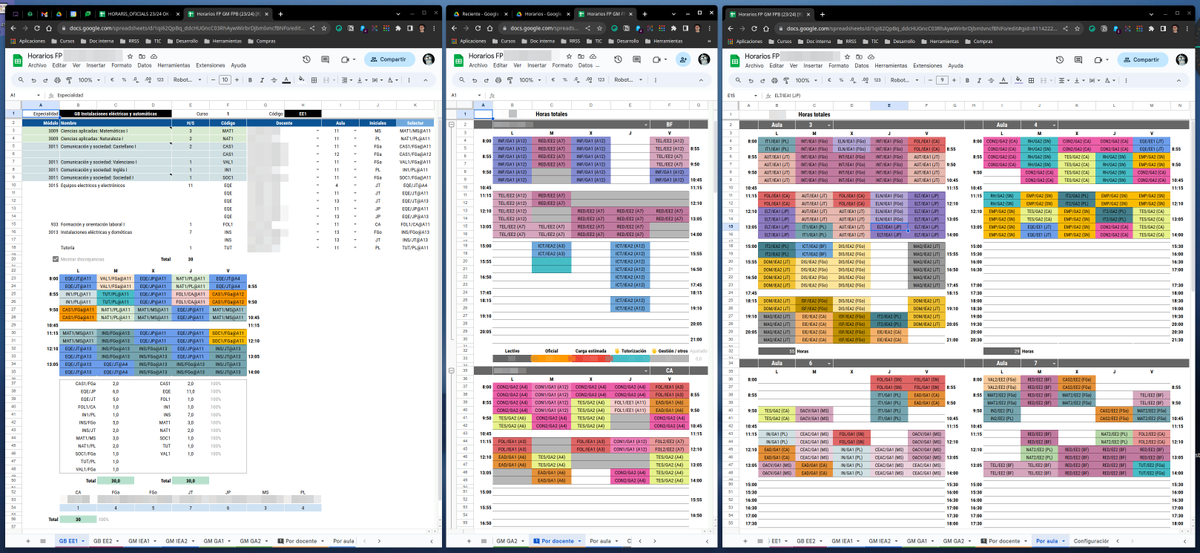Open Herramientas menu in right window

(890, 65)
